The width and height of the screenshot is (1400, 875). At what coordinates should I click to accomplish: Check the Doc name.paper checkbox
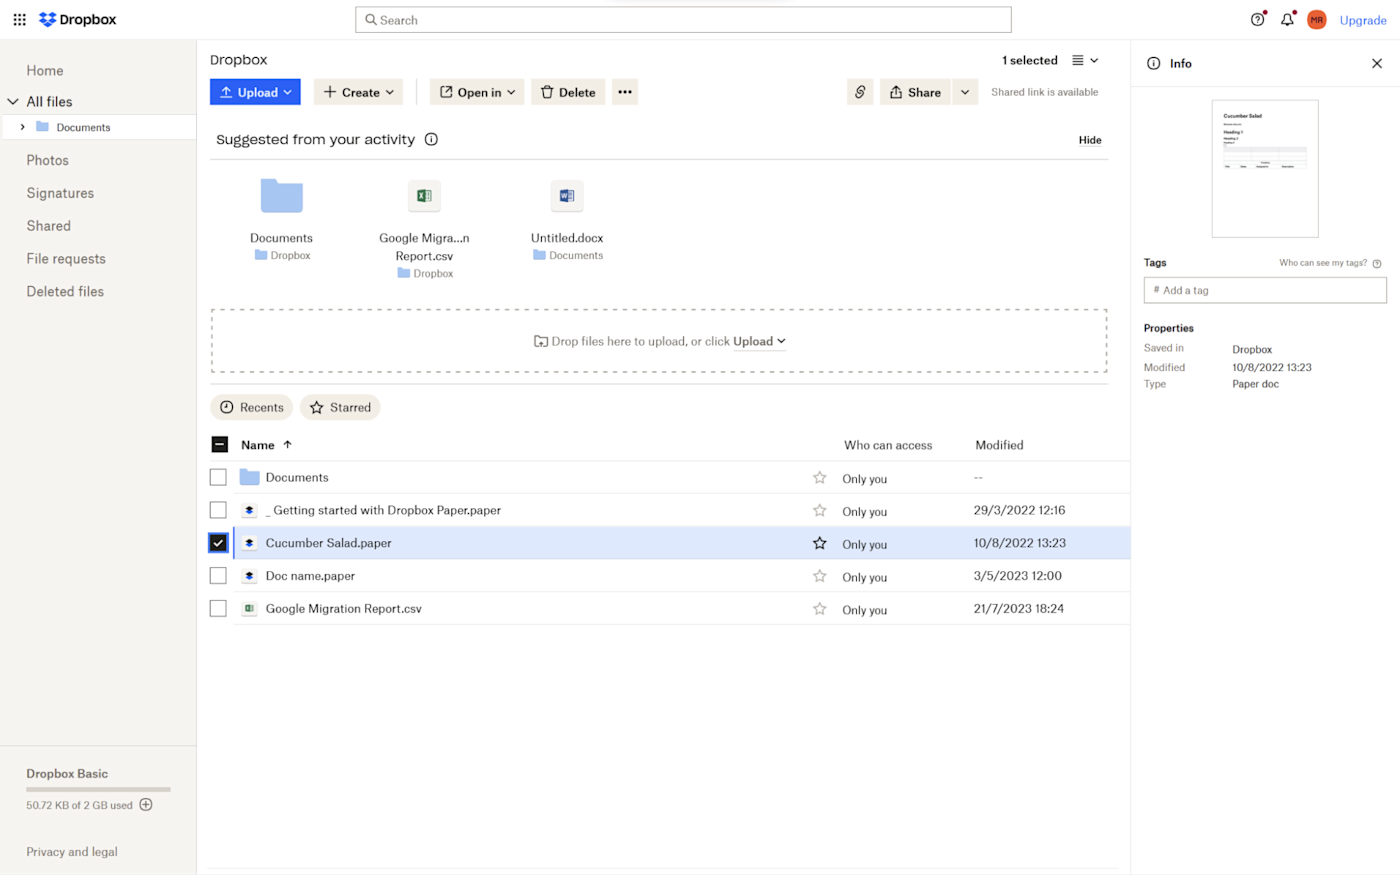tap(218, 576)
